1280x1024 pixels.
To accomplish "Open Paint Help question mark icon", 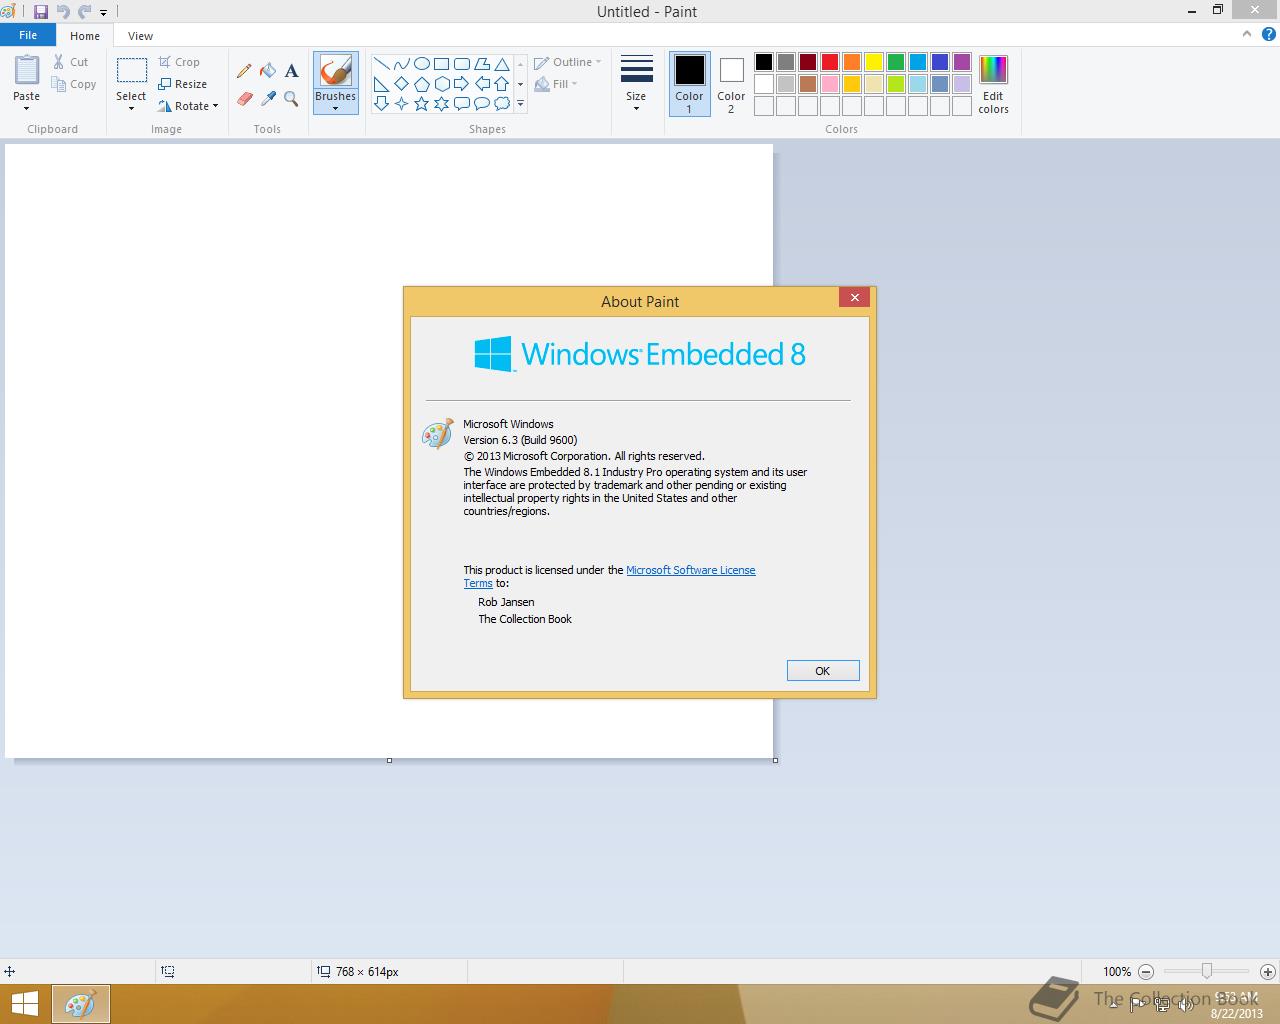I will pos(1268,35).
